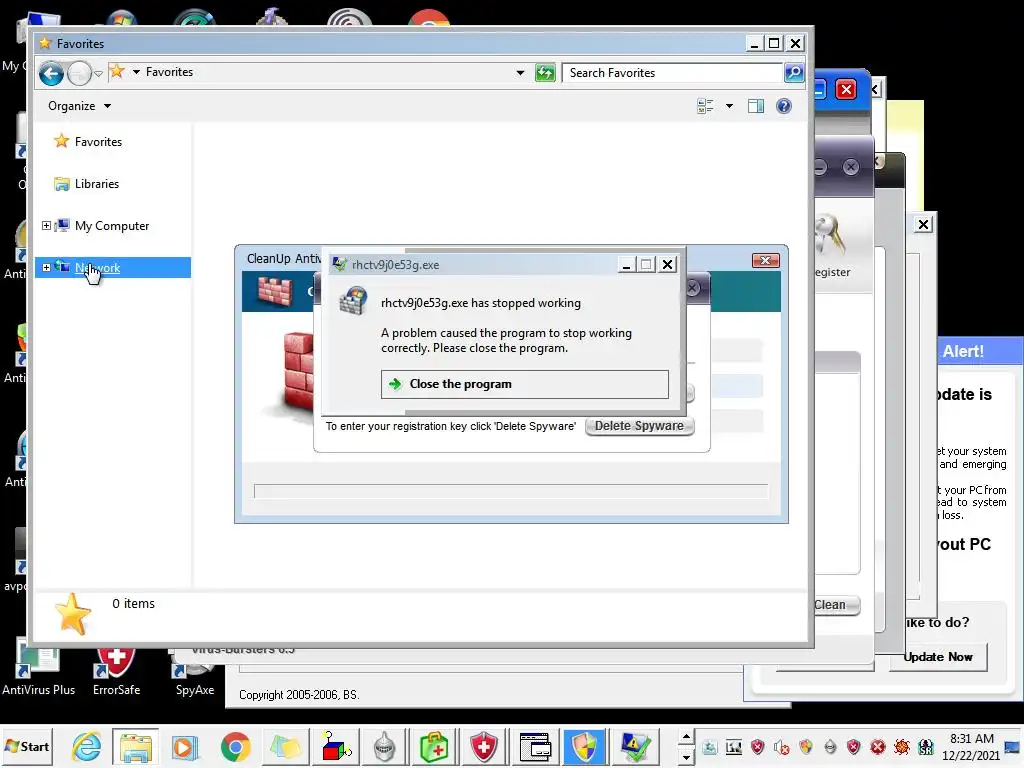This screenshot has width=1024, height=768.
Task: Open the more view options dropdown arrow
Action: pos(729,106)
